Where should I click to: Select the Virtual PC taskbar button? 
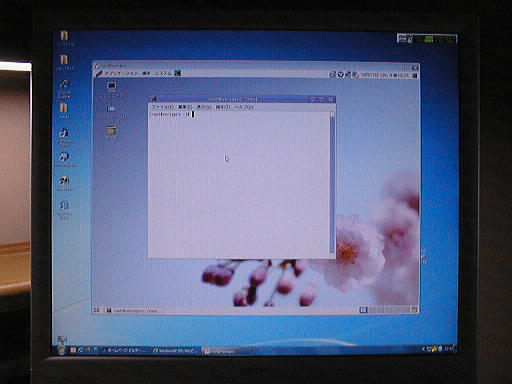coord(227,351)
